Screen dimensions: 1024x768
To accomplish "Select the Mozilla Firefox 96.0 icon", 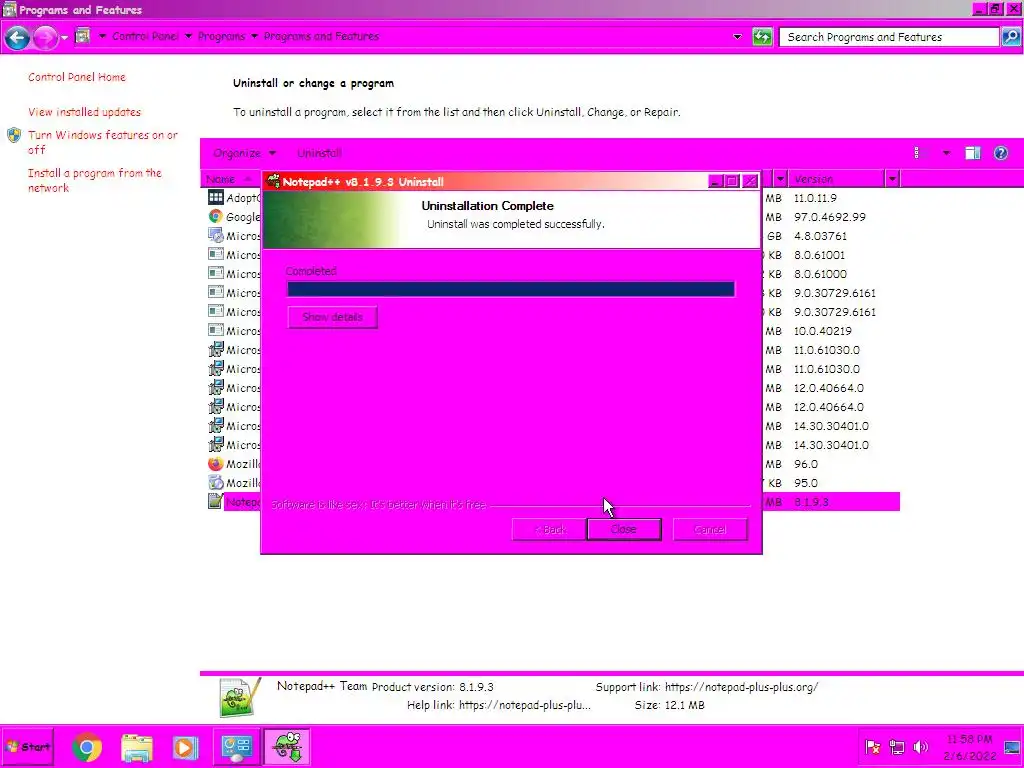I will click(x=216, y=464).
